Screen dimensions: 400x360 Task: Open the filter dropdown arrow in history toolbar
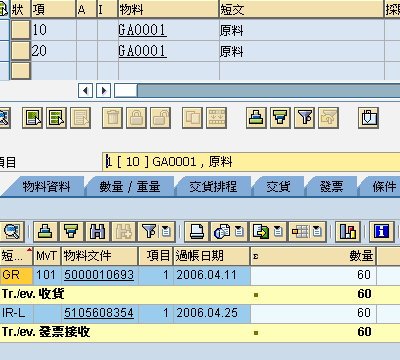coord(166,231)
